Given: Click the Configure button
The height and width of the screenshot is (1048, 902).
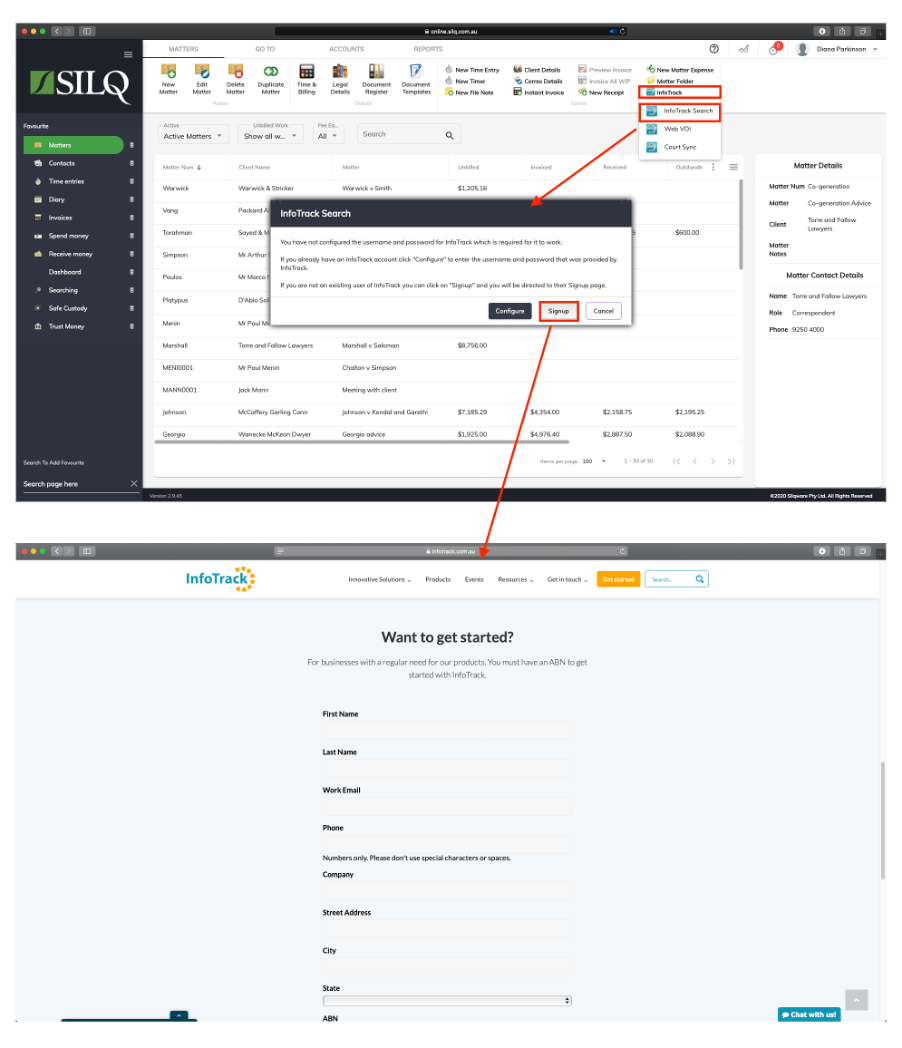Looking at the screenshot, I should (510, 311).
